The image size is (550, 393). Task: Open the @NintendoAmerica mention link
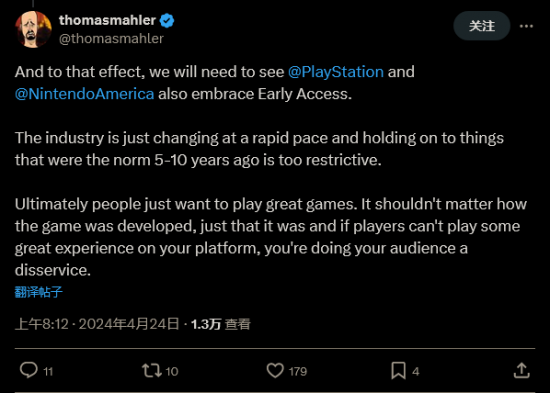(x=85, y=94)
